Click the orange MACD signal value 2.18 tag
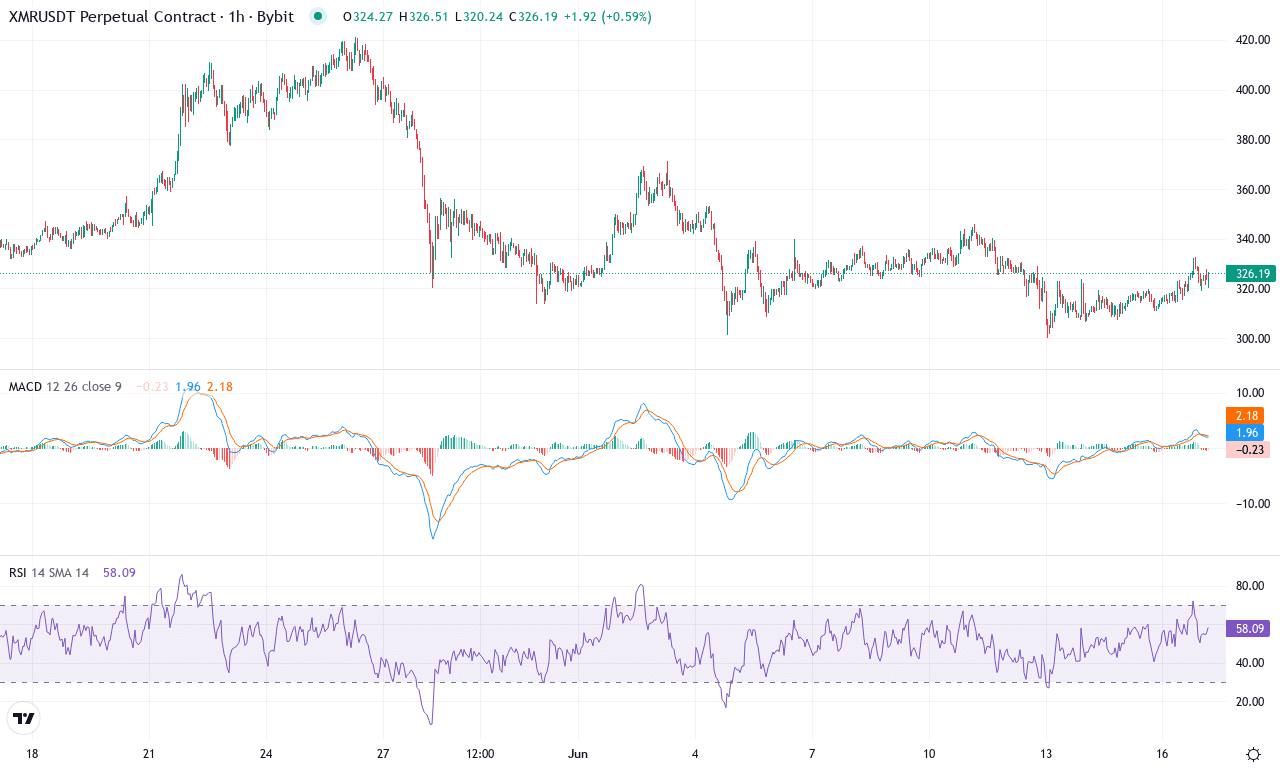 click(x=1245, y=415)
